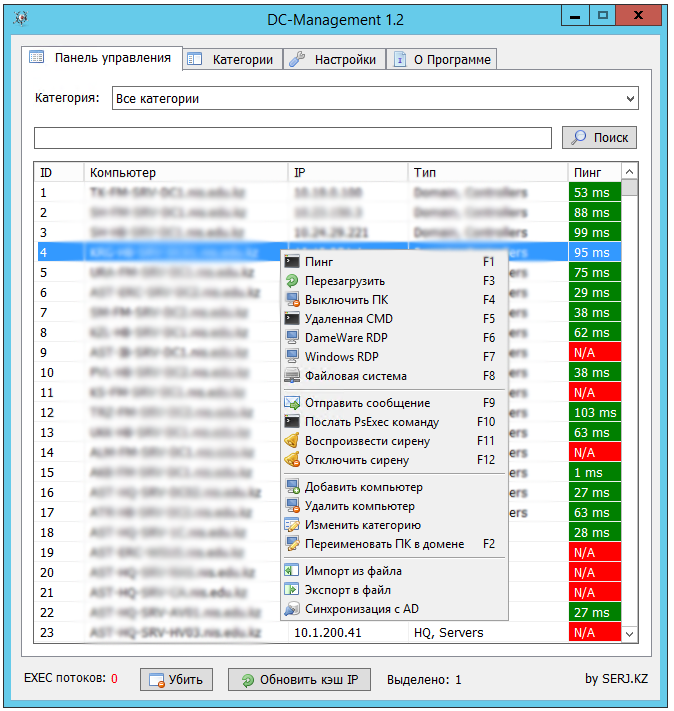Click the DameWare RDP monitor icon
Viewport: 674px width, 711px height.
pyautogui.click(x=292, y=338)
